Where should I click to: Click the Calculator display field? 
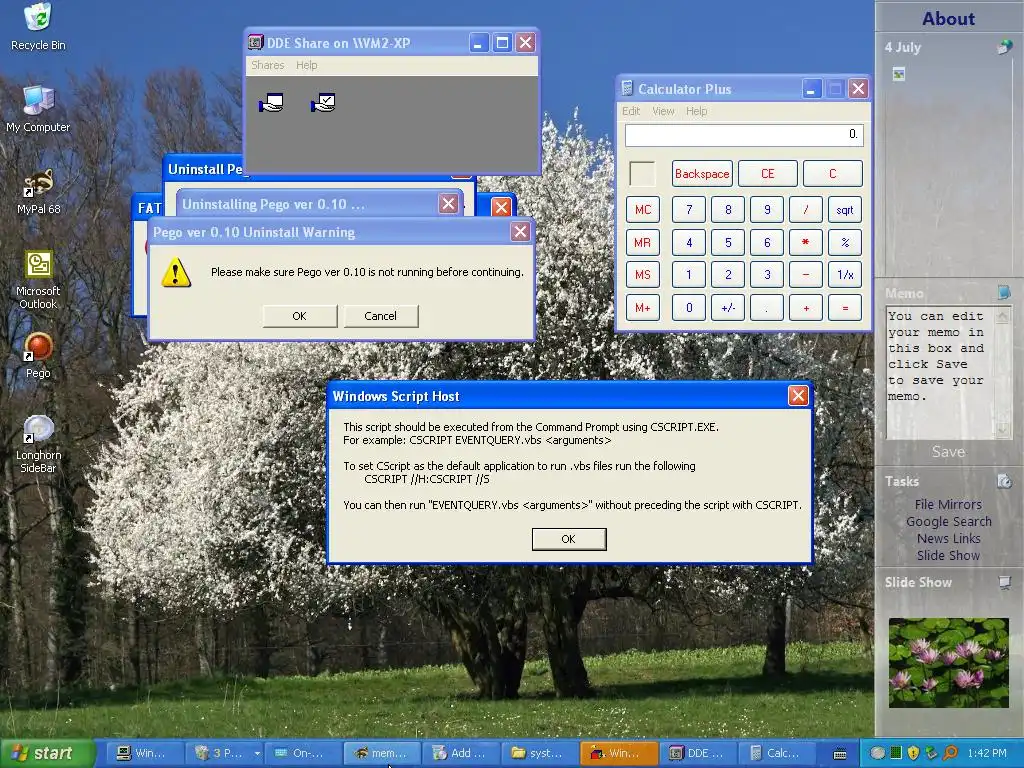tap(744, 135)
